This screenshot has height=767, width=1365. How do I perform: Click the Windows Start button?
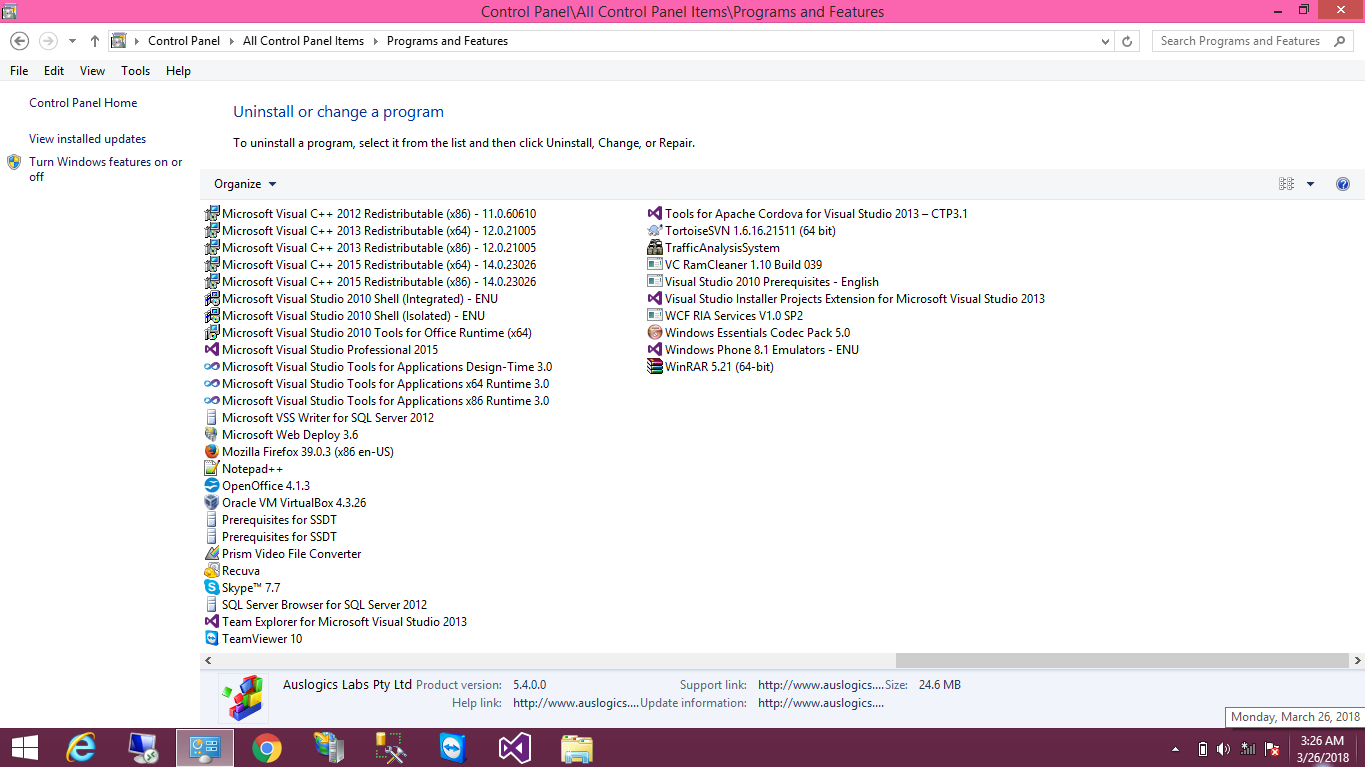click(x=24, y=748)
